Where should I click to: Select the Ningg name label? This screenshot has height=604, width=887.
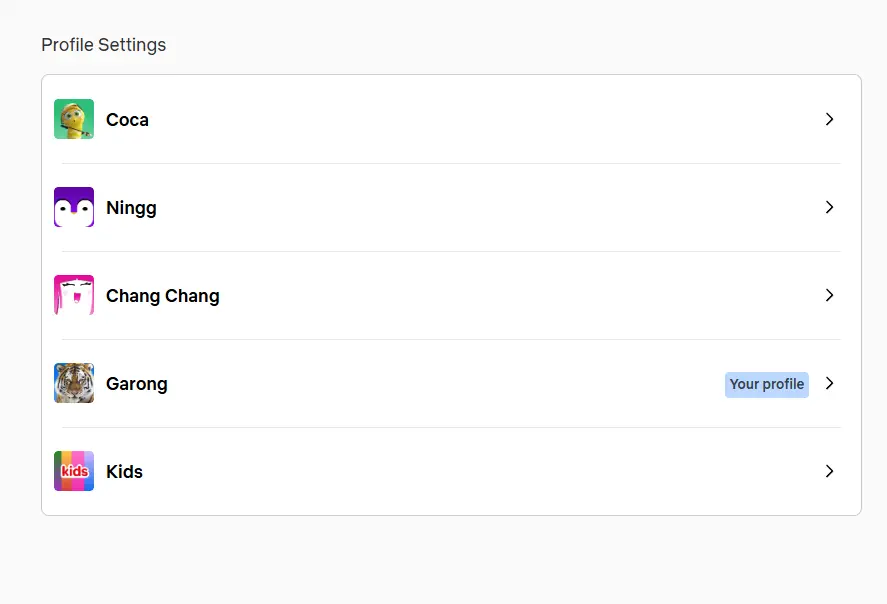131,208
